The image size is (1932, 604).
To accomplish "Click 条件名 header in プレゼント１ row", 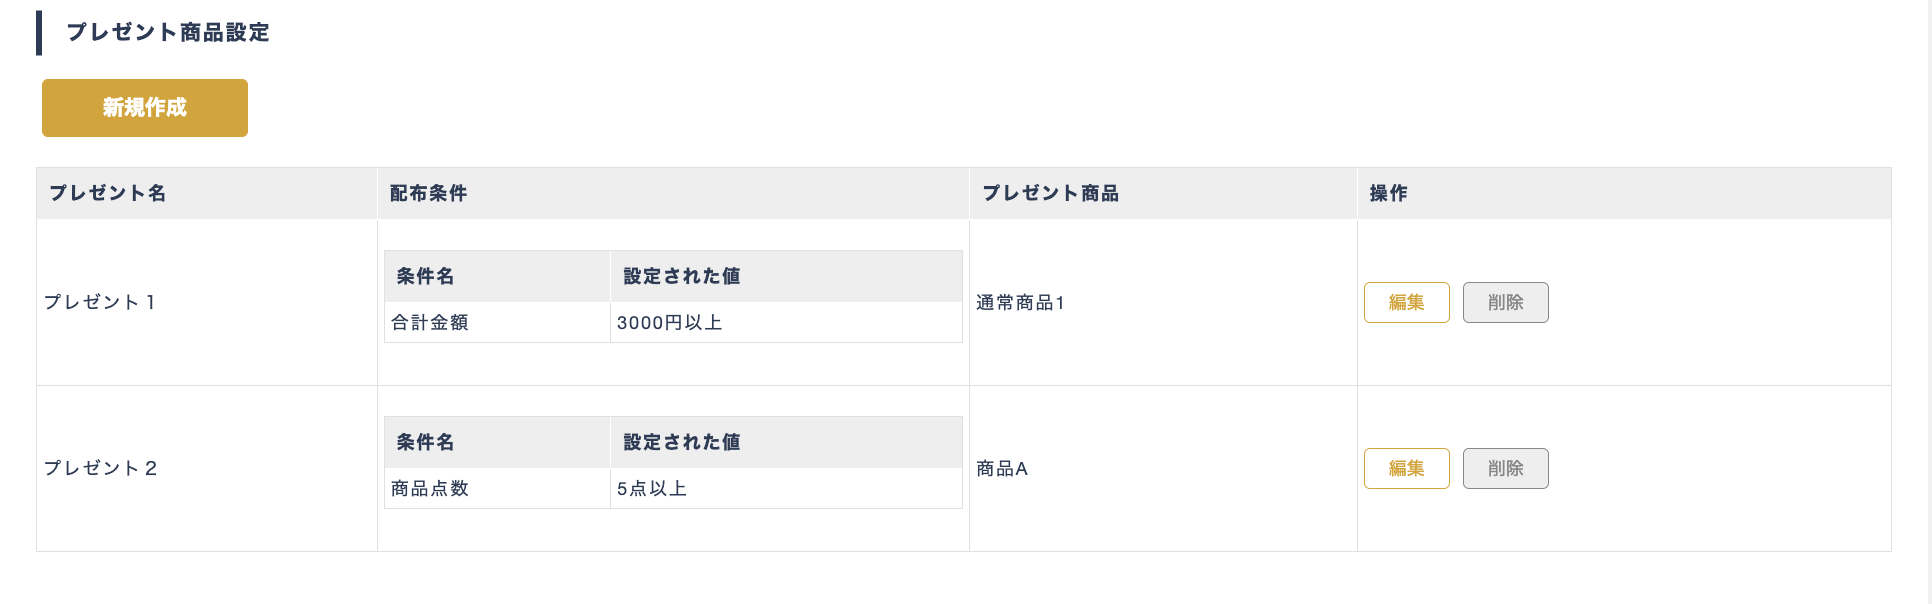I will pyautogui.click(x=425, y=276).
